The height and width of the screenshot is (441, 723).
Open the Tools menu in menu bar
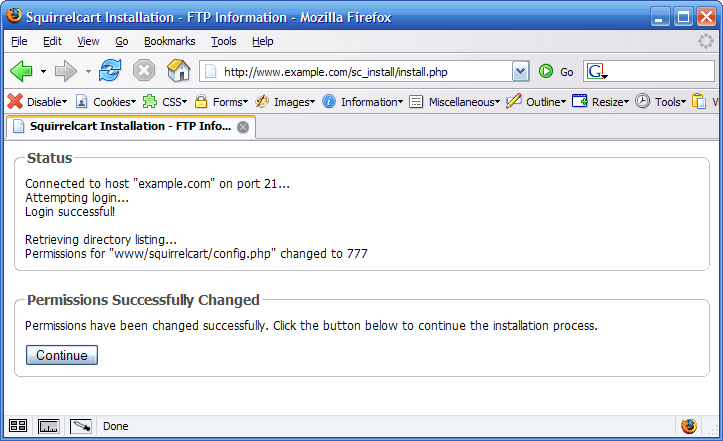pos(224,41)
